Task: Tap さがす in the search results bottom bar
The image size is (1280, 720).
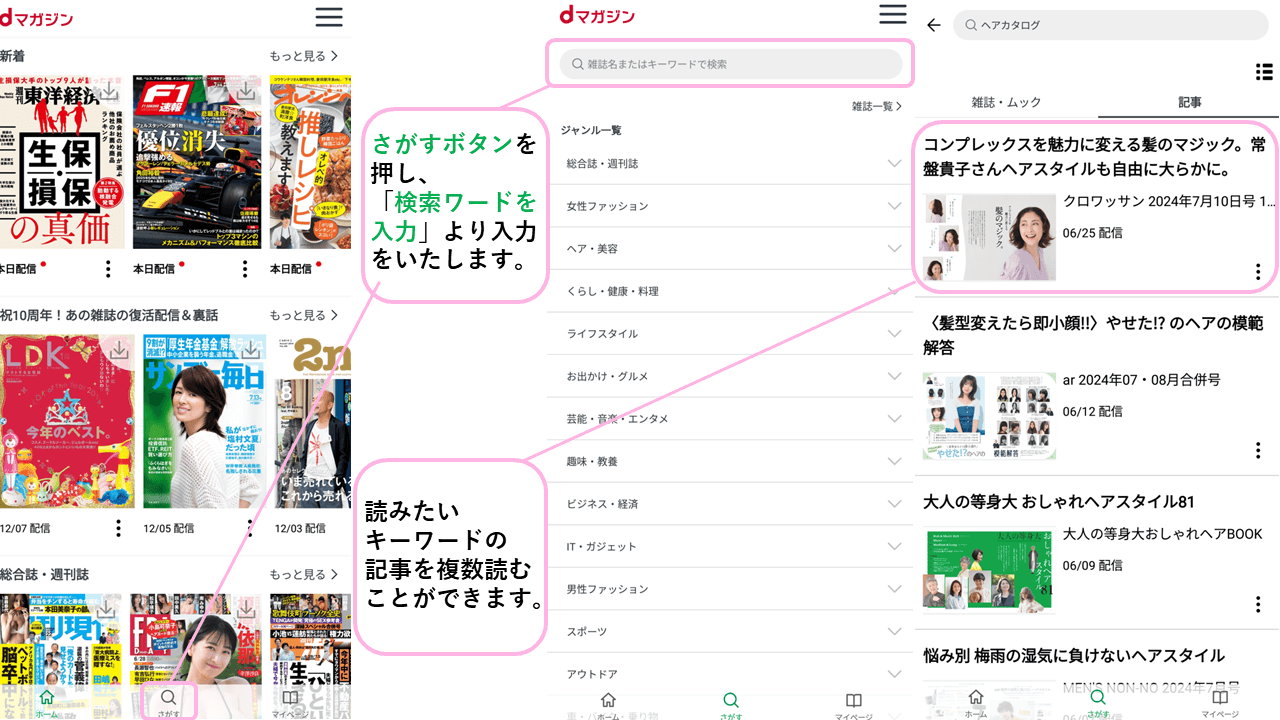Action: click(1098, 702)
